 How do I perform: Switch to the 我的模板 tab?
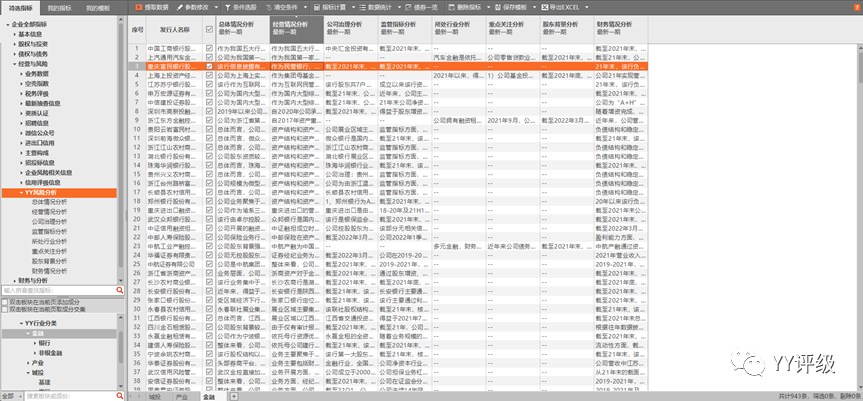click(97, 8)
